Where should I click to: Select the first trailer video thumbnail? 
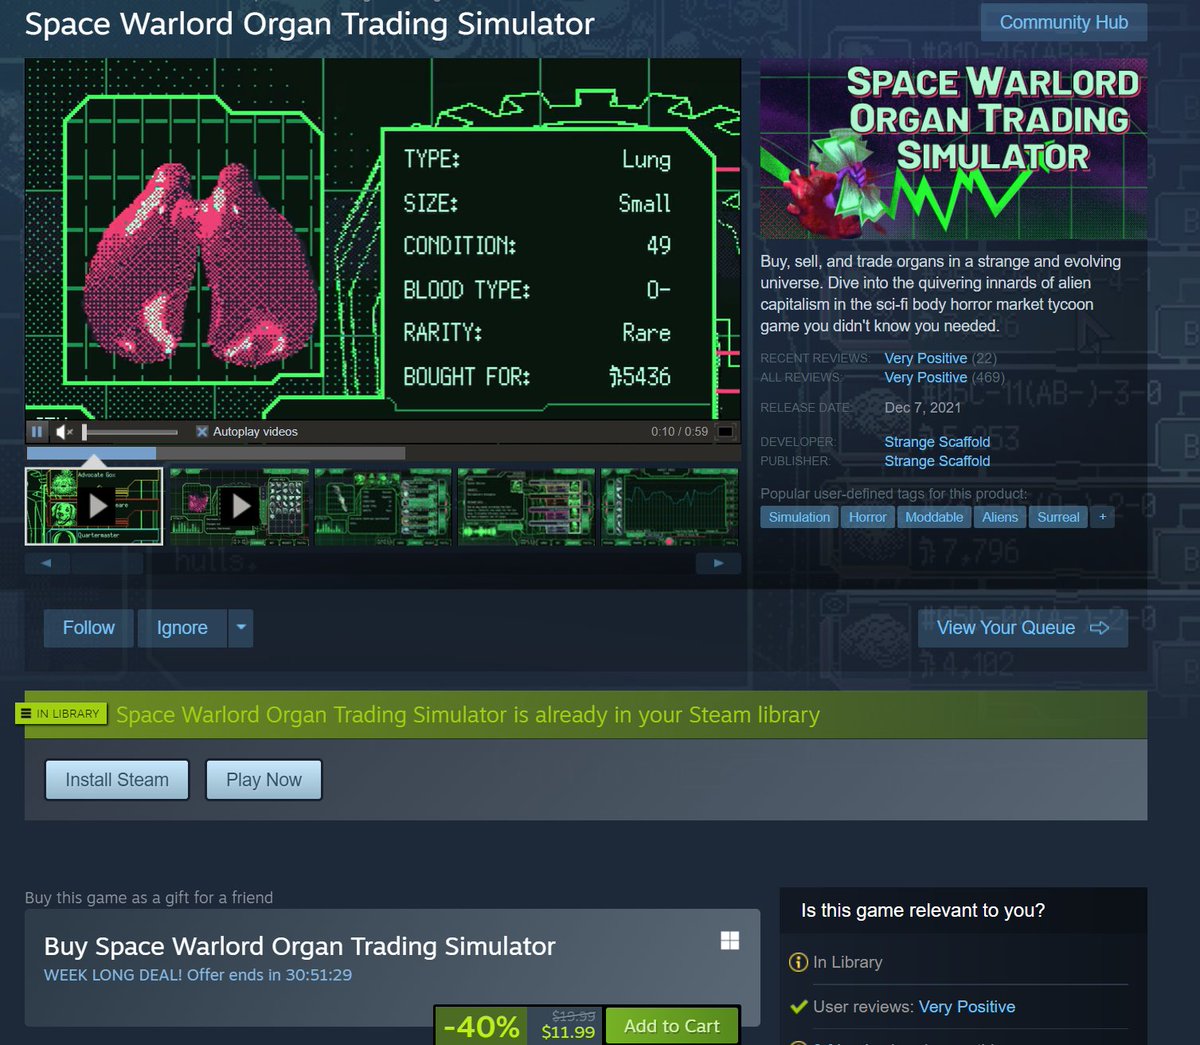(94, 506)
